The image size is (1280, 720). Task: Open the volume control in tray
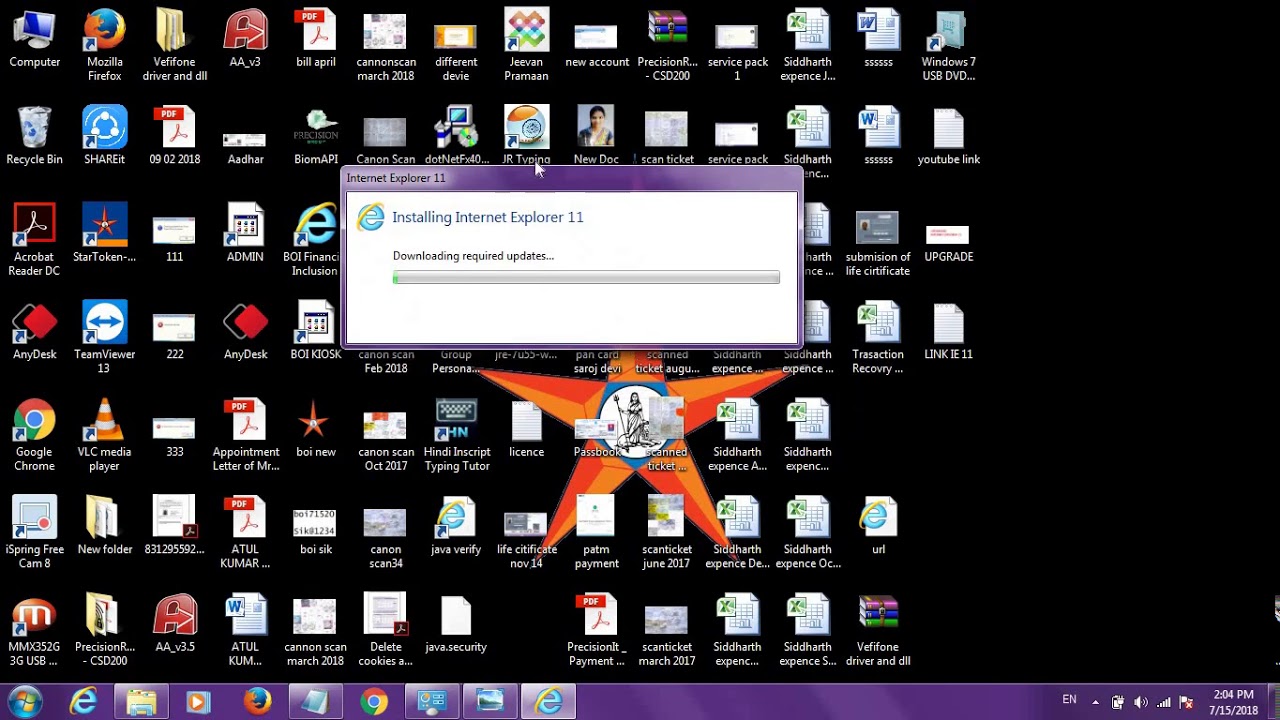point(1140,702)
